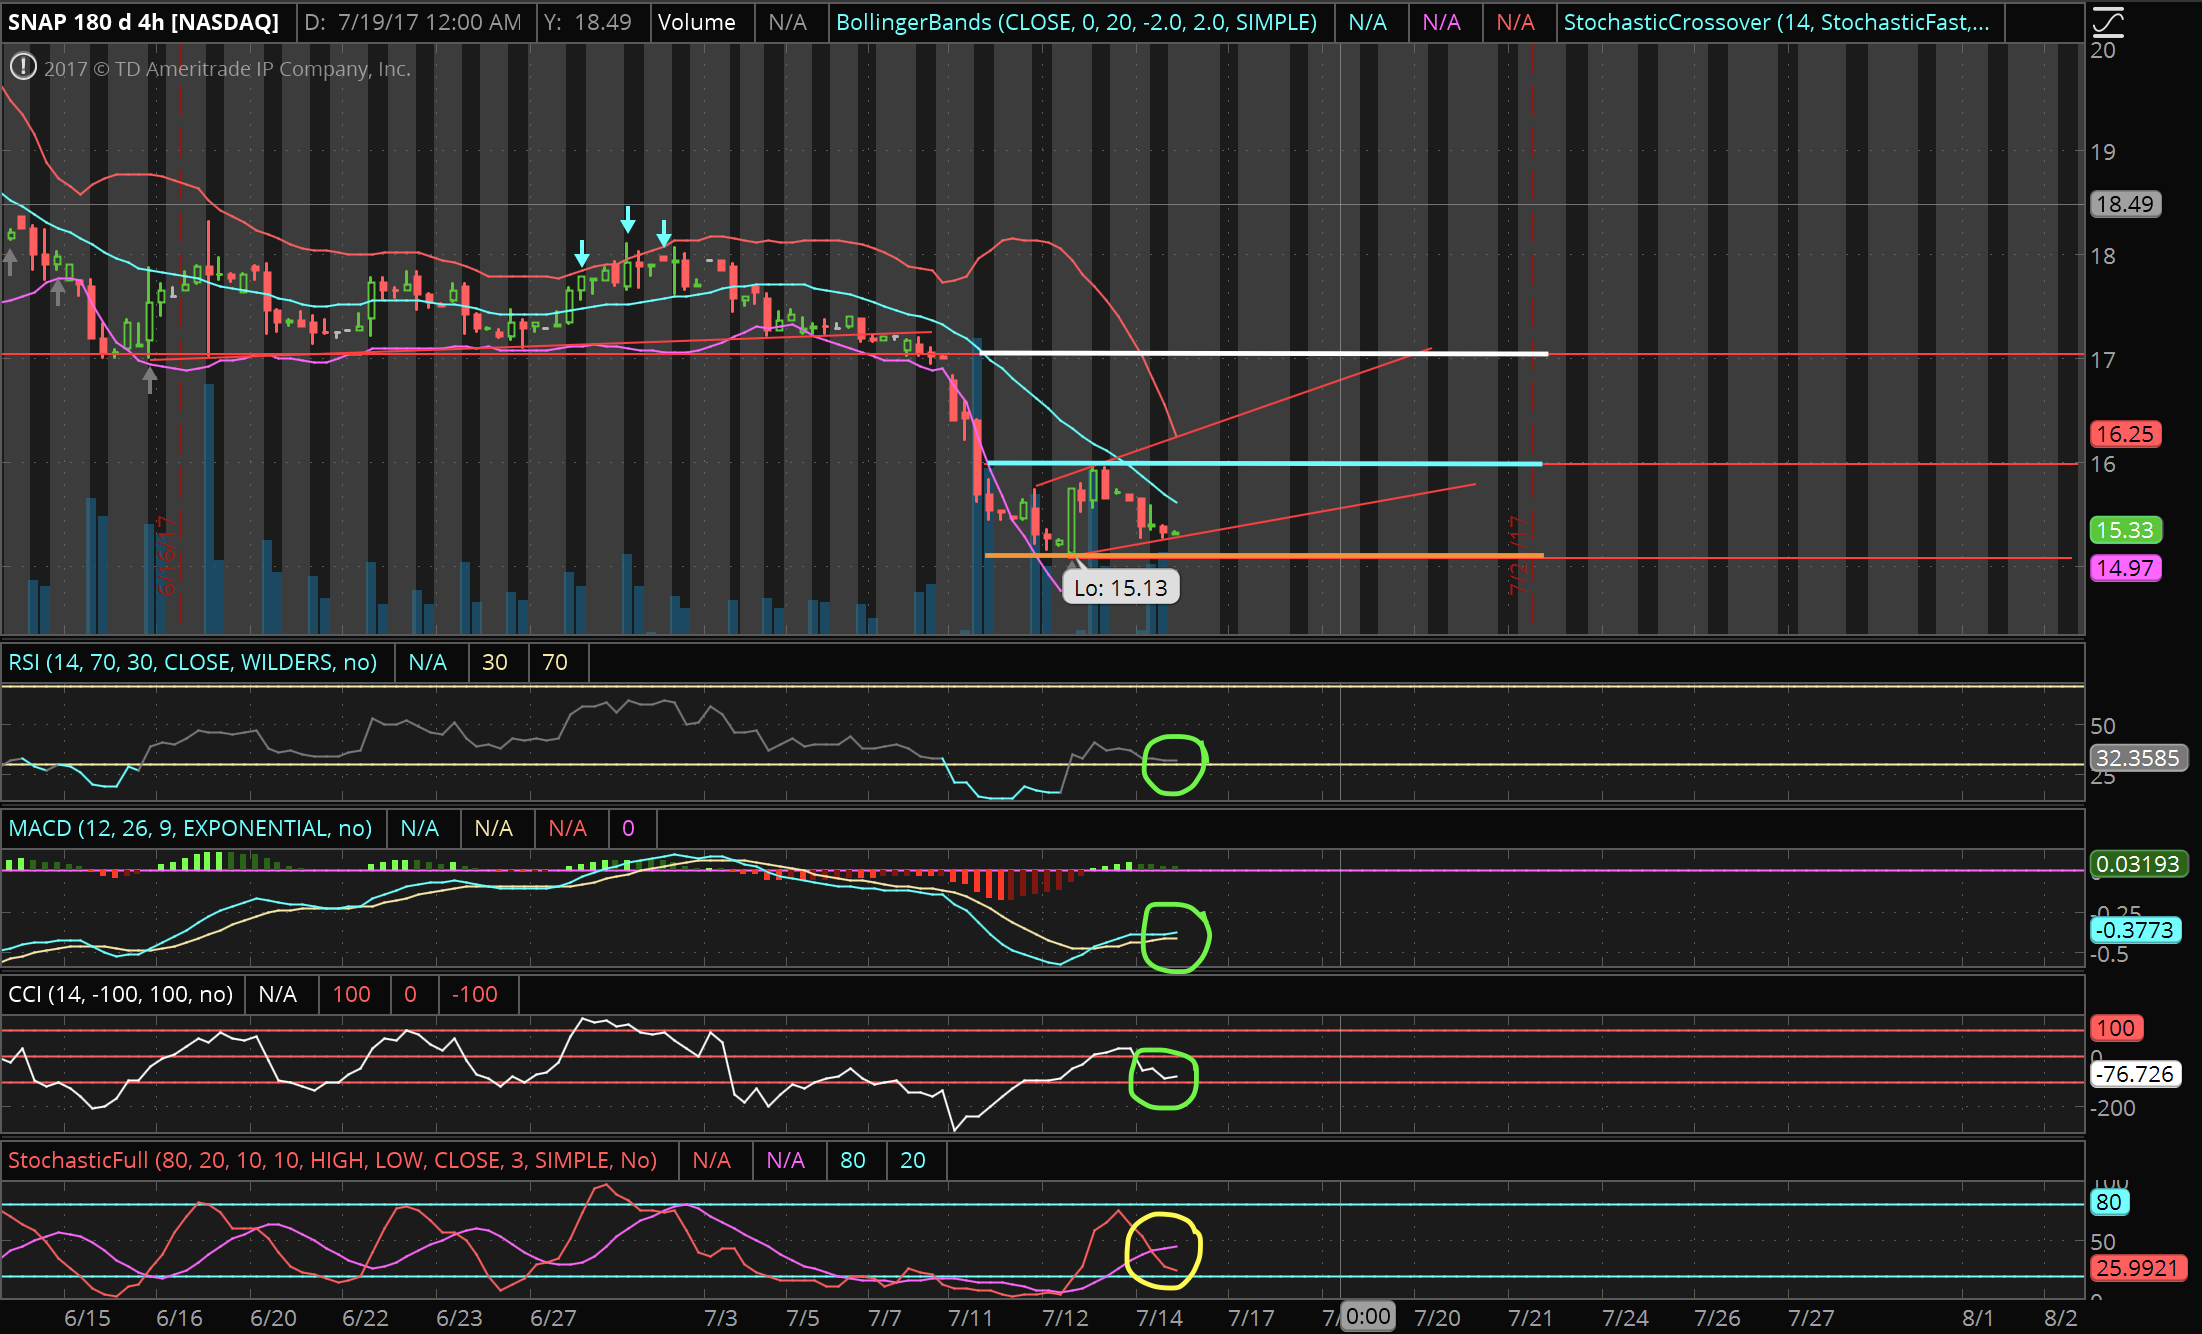Click the 6/27 date label on the time axis
This screenshot has width=2202, height=1334.
point(553,1318)
